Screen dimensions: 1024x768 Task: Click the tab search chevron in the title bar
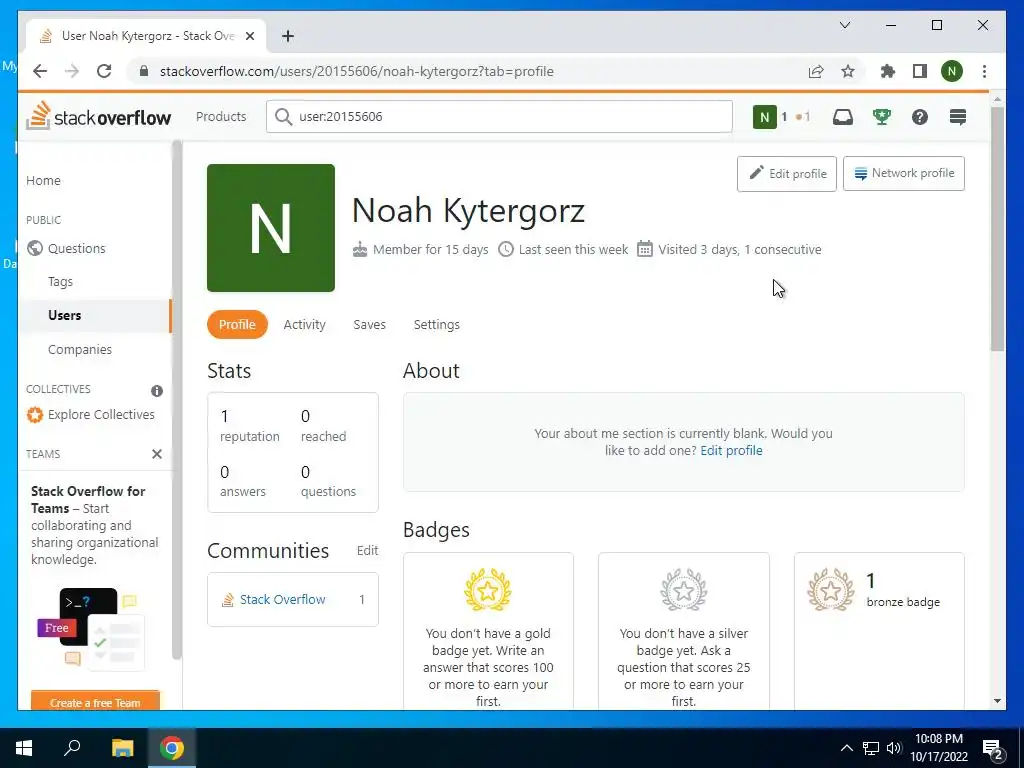(844, 25)
